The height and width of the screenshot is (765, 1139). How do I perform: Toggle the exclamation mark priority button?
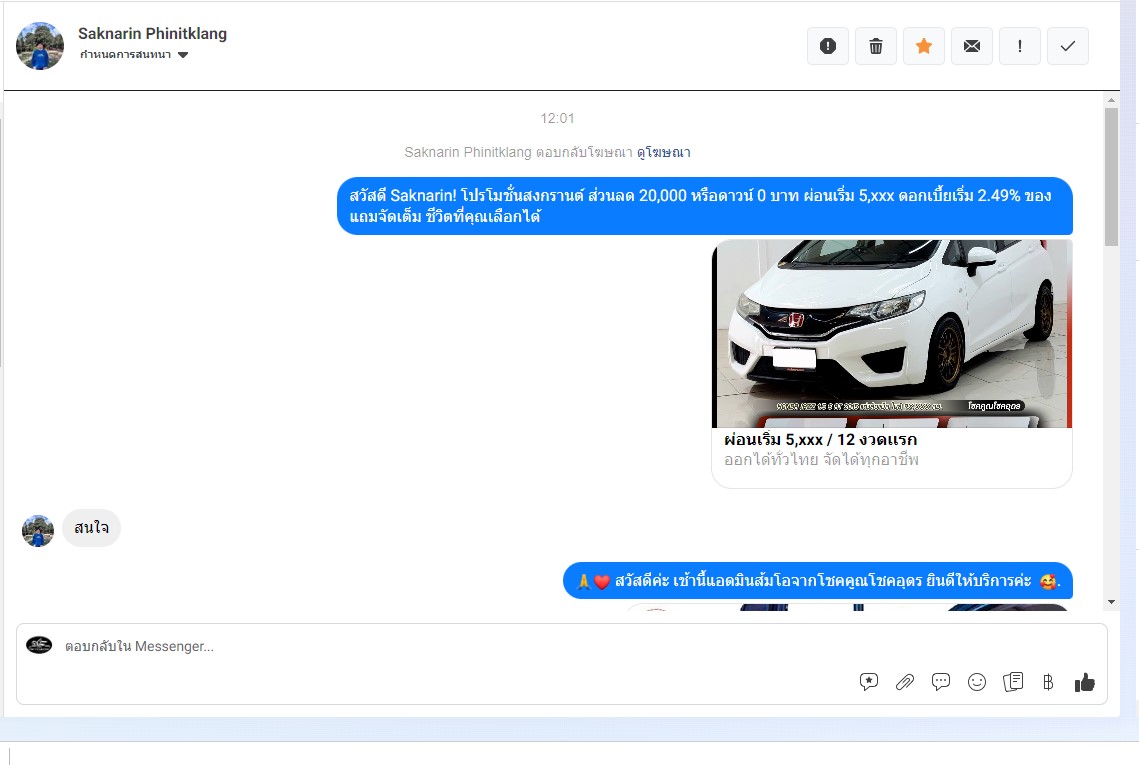1020,46
